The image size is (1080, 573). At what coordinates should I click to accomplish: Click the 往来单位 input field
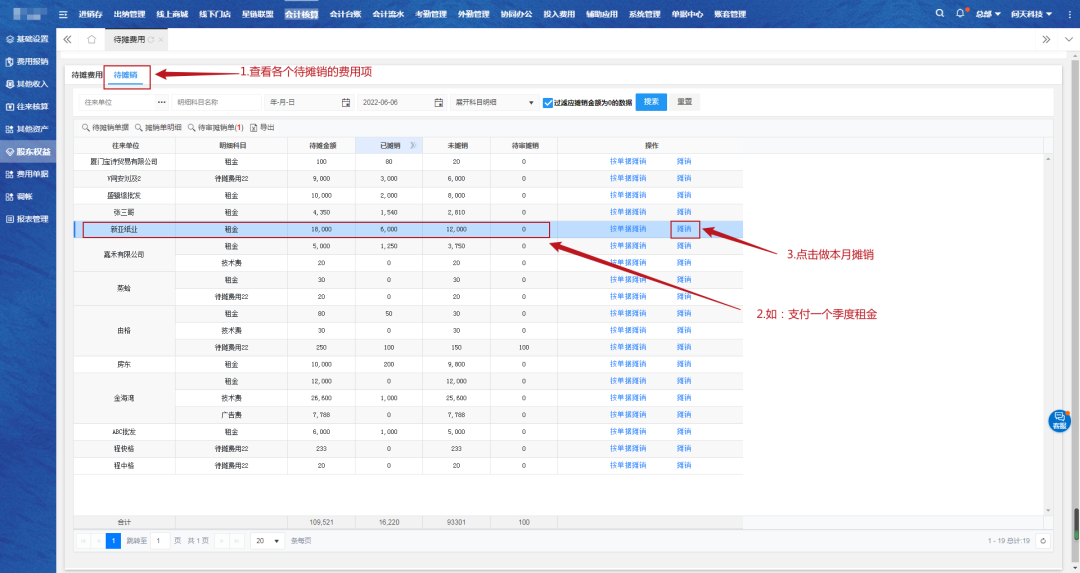[x=117, y=102]
